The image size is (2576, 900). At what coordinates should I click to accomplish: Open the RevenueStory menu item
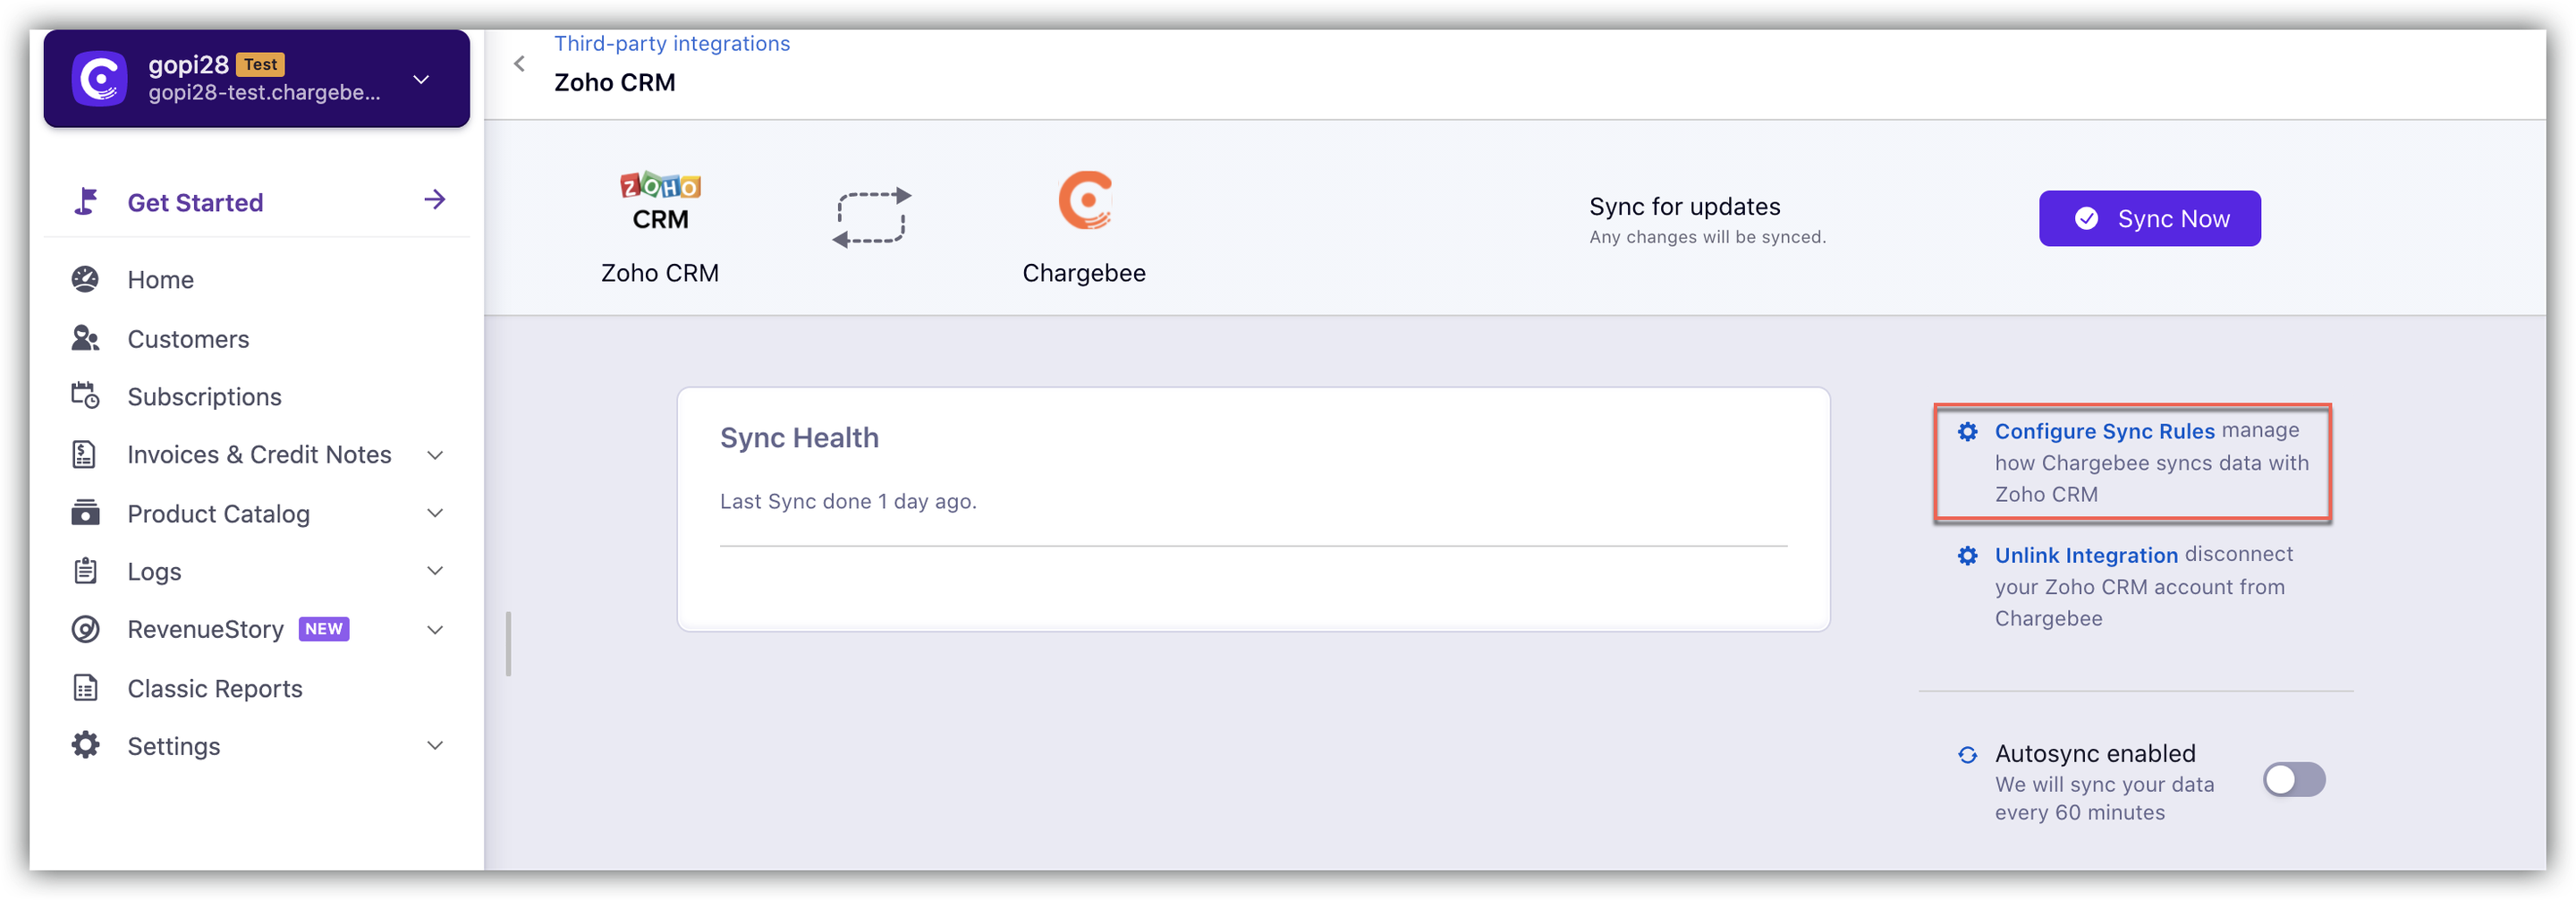206,630
